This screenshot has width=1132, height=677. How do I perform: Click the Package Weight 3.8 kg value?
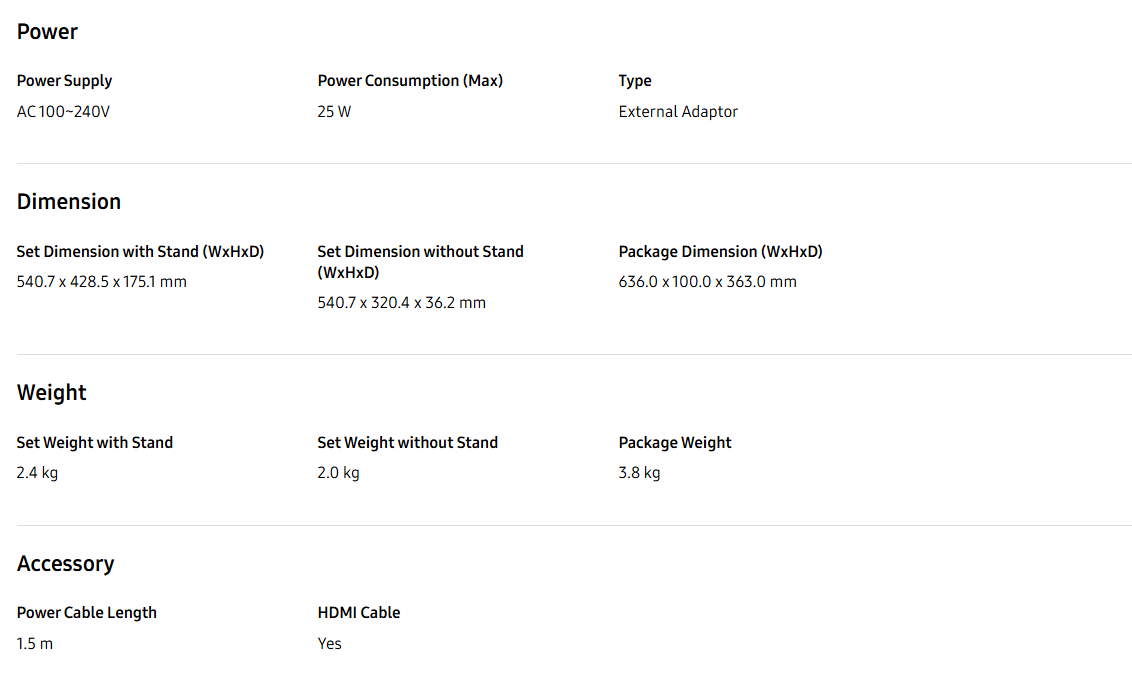click(639, 473)
